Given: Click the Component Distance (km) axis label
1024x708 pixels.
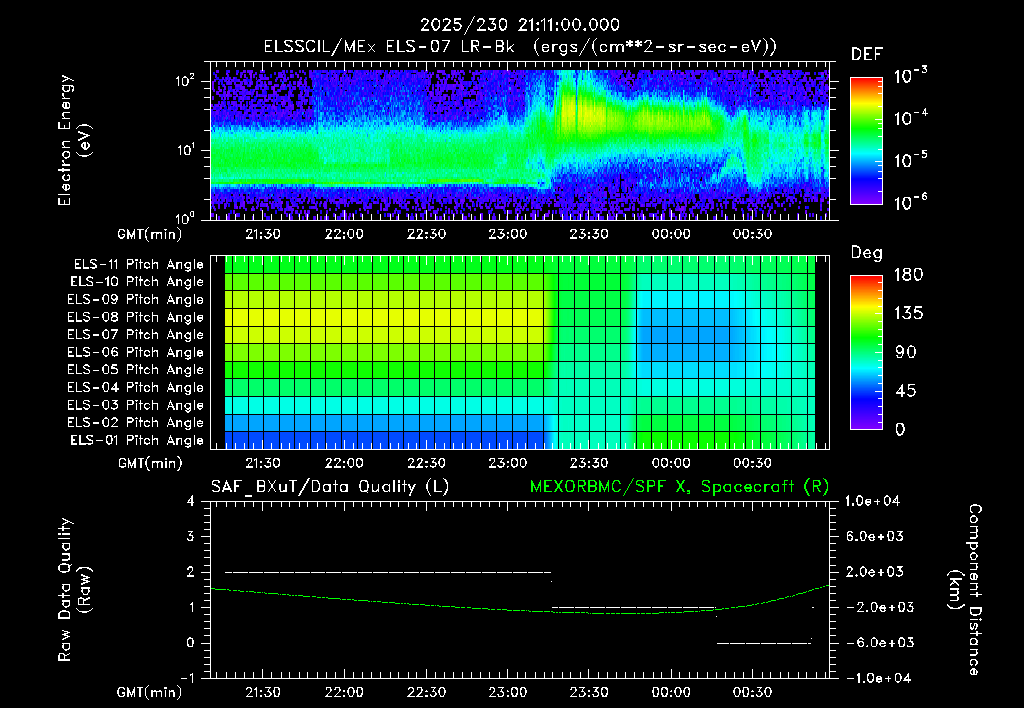Looking at the screenshot, I should tap(964, 590).
